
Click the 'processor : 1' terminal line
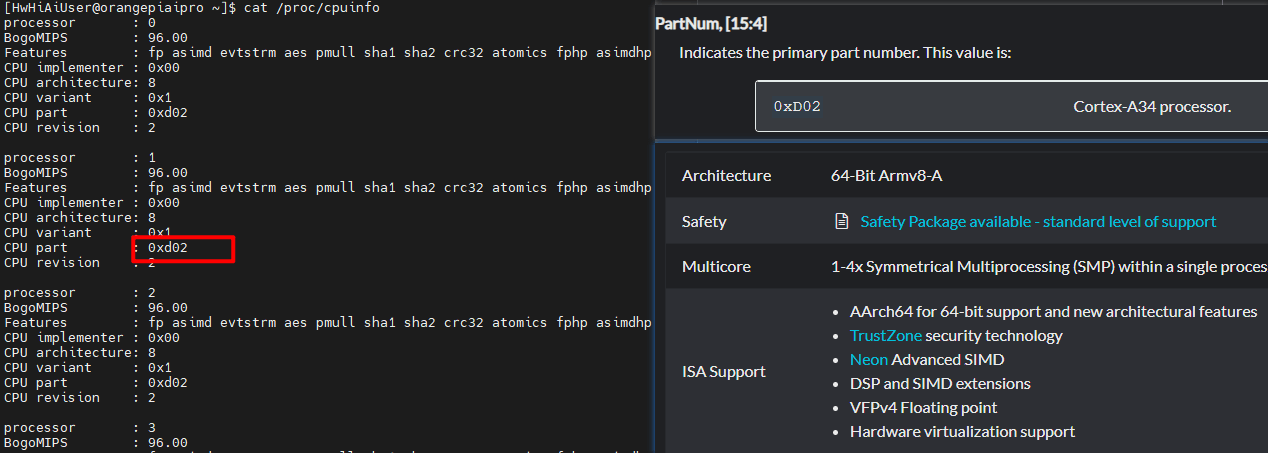click(x=80, y=158)
